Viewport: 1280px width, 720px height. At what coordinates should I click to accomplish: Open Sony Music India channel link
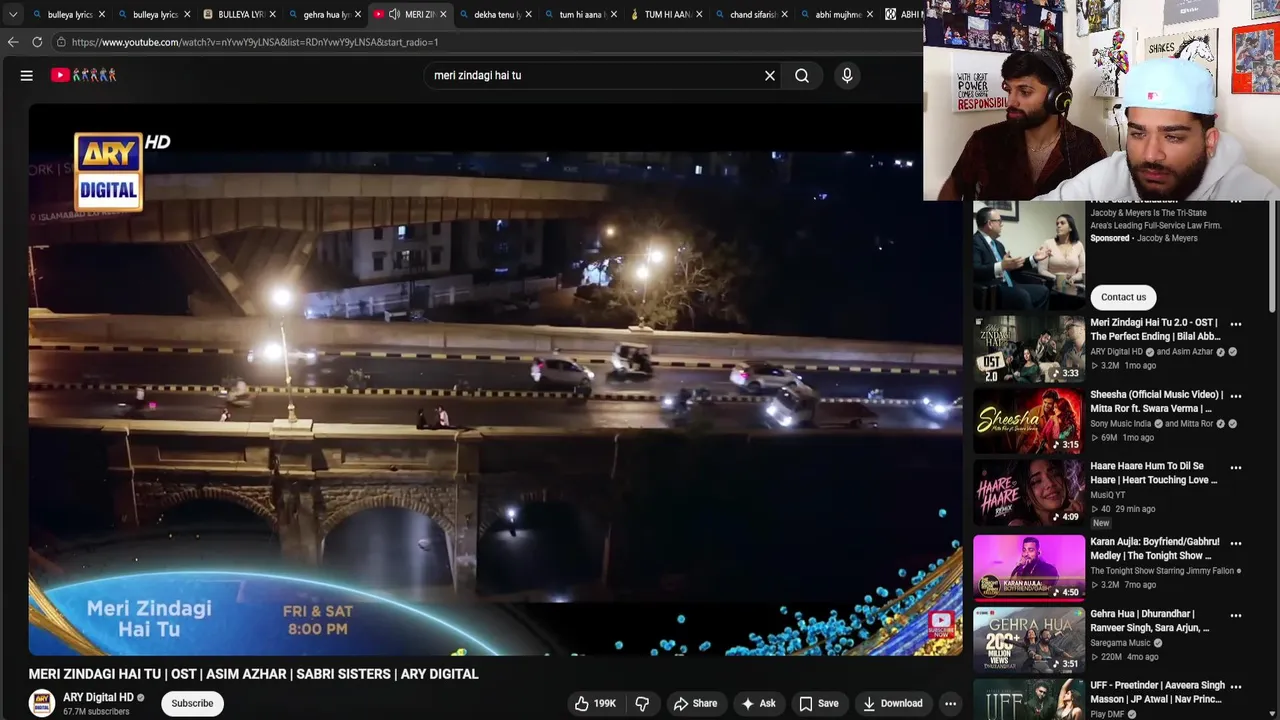[x=1122, y=424]
